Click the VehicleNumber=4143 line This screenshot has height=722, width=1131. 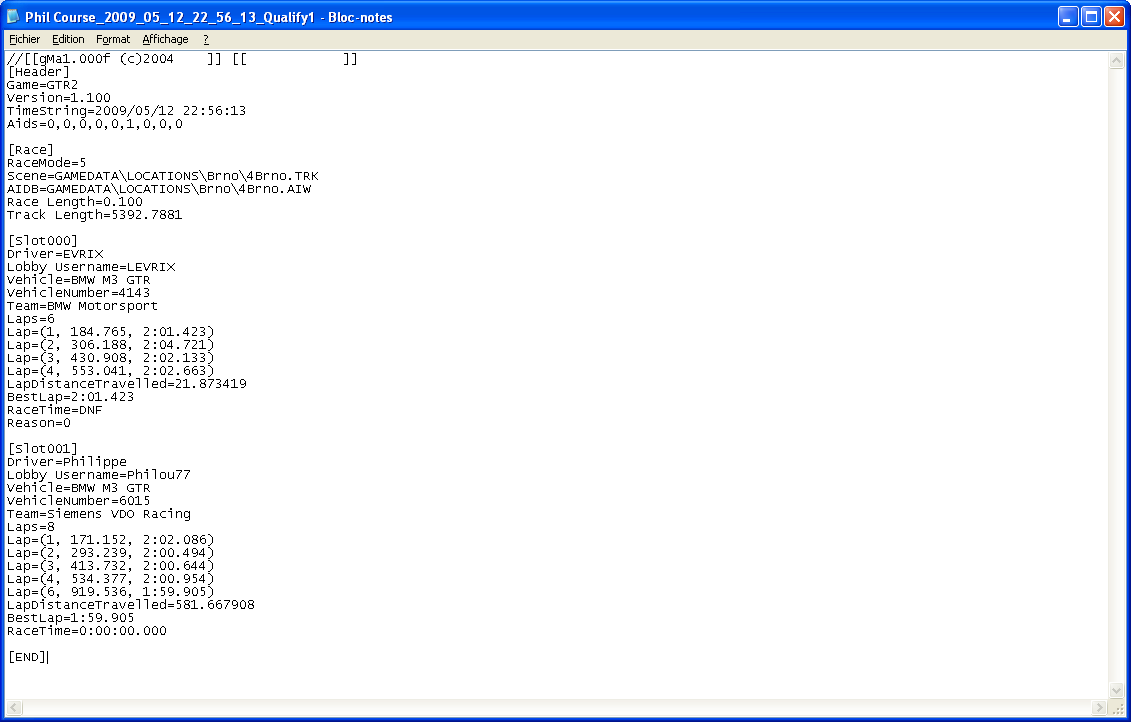[79, 293]
